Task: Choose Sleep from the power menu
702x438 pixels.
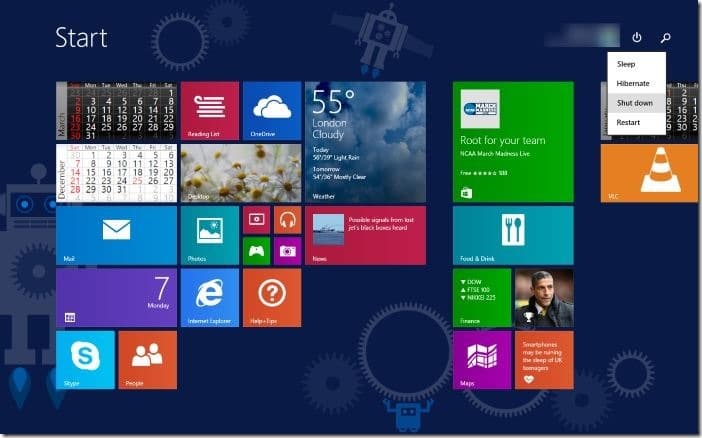Action: click(x=636, y=64)
